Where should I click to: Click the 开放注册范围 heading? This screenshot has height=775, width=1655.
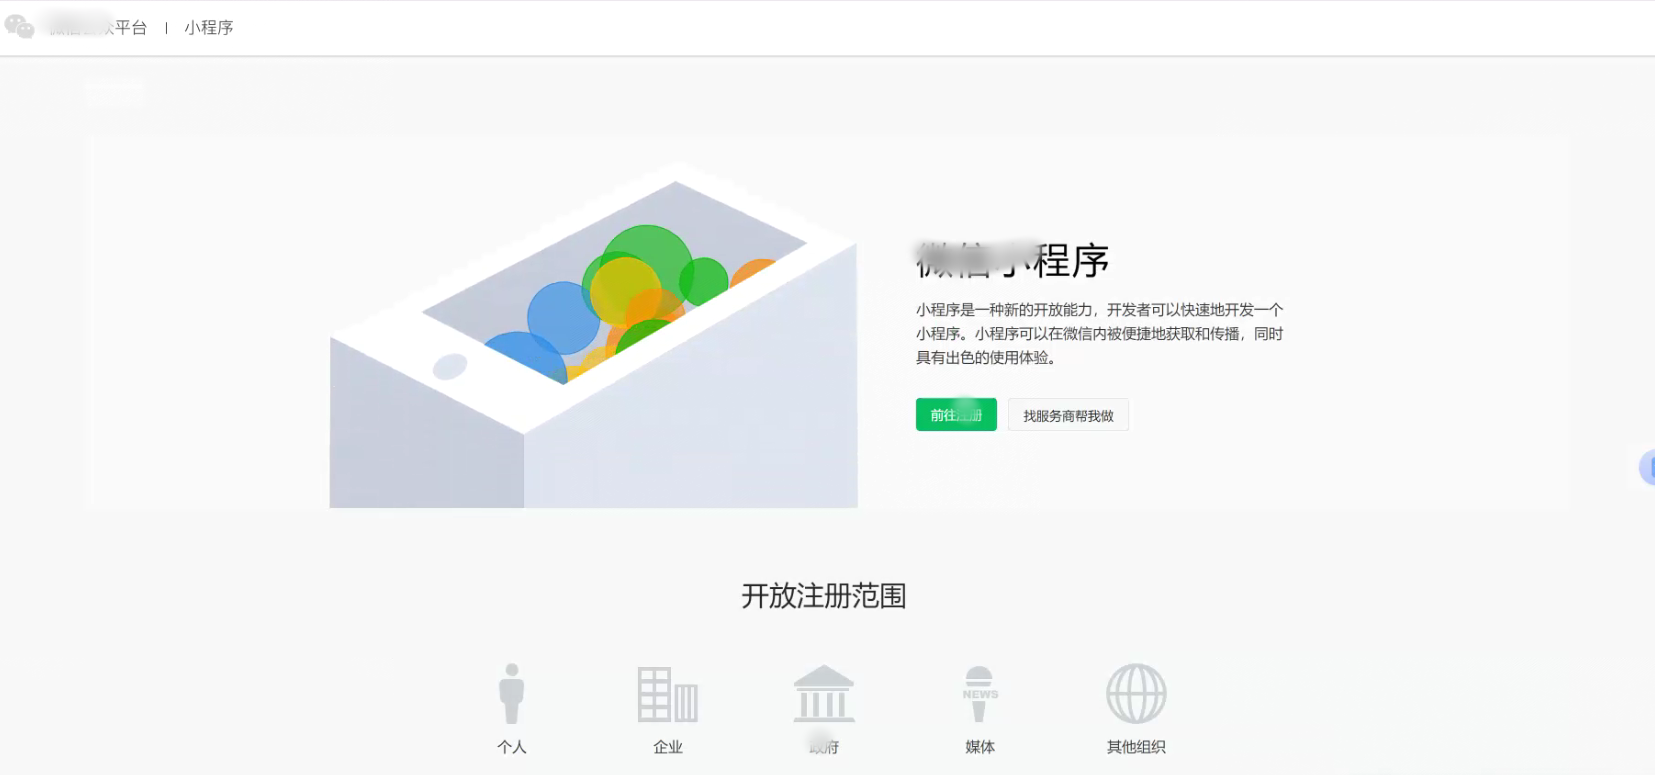[x=824, y=596]
